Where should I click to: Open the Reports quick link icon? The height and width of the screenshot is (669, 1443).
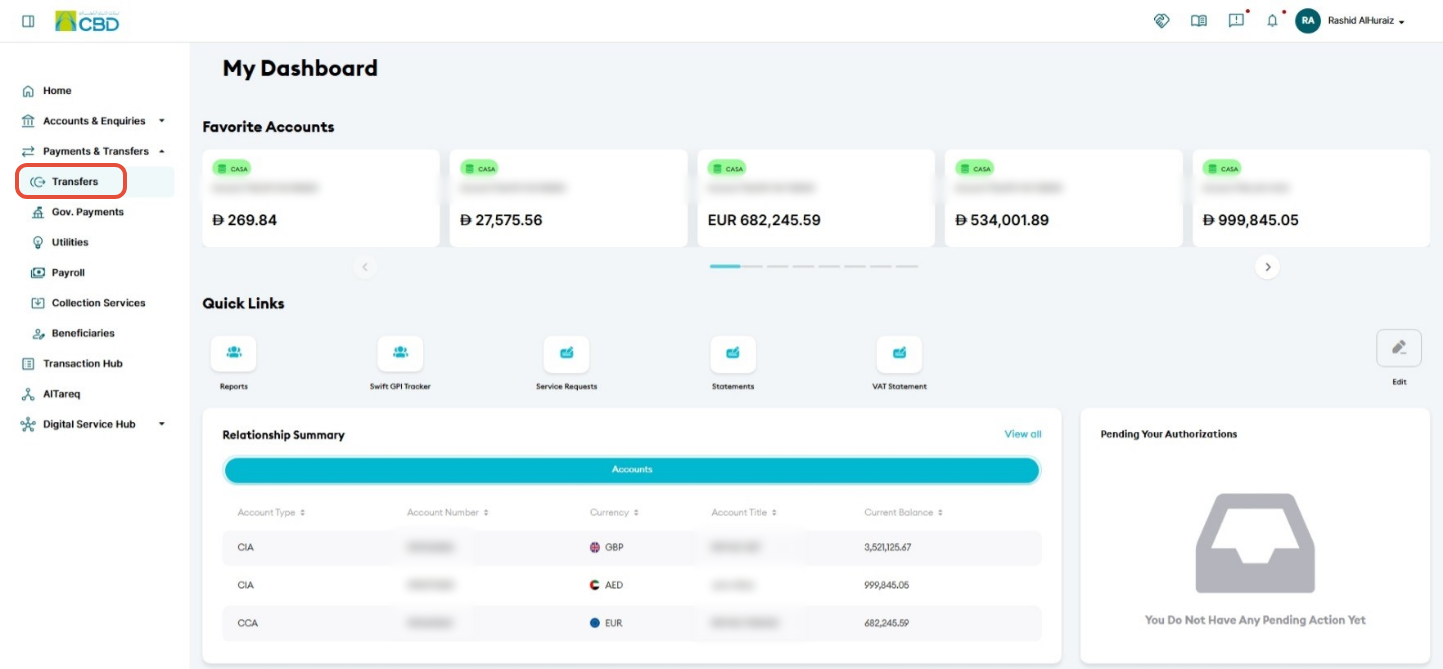pos(233,353)
